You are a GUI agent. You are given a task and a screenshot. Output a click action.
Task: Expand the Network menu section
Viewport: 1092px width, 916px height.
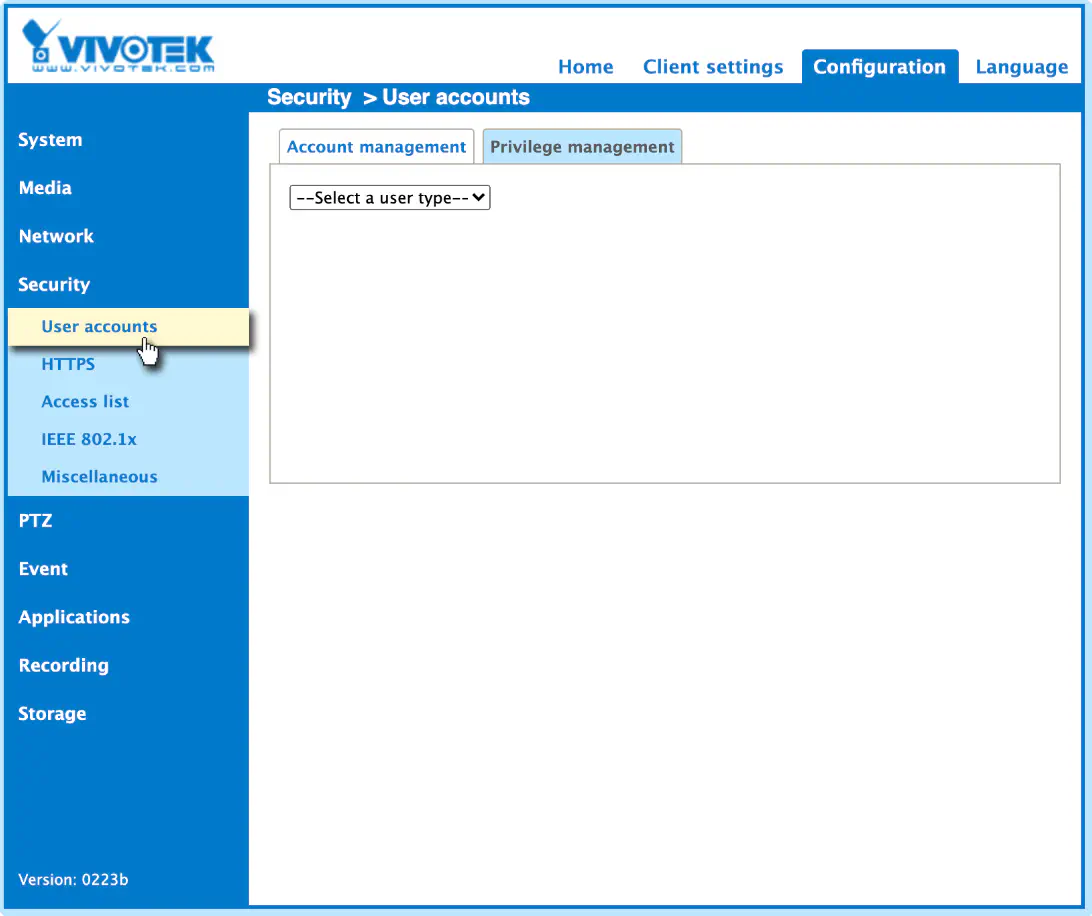click(x=56, y=236)
